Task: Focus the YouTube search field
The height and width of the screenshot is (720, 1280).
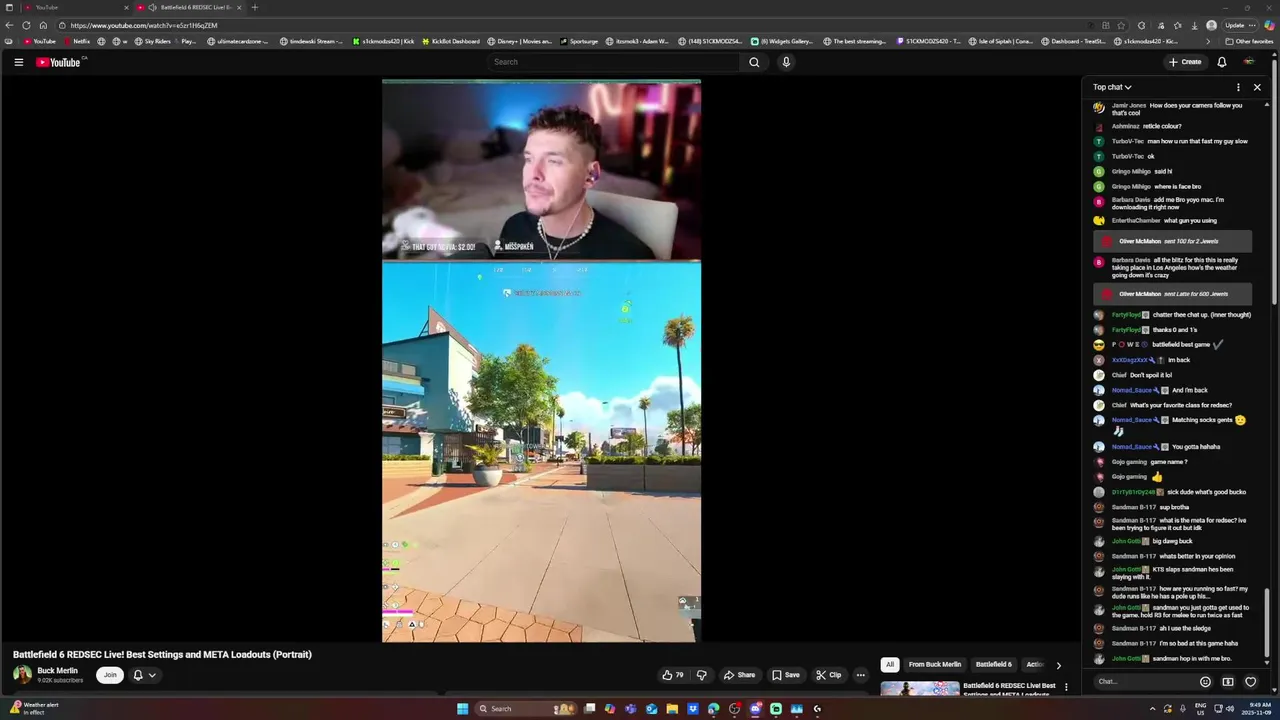Action: tap(612, 62)
